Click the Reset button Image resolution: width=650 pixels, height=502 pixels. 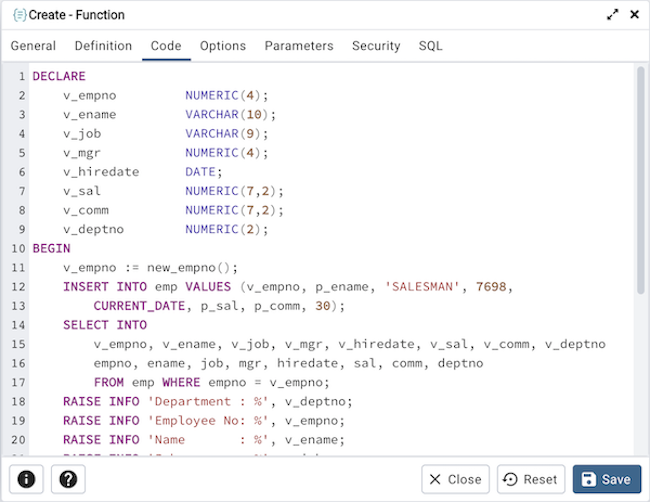[531, 479]
